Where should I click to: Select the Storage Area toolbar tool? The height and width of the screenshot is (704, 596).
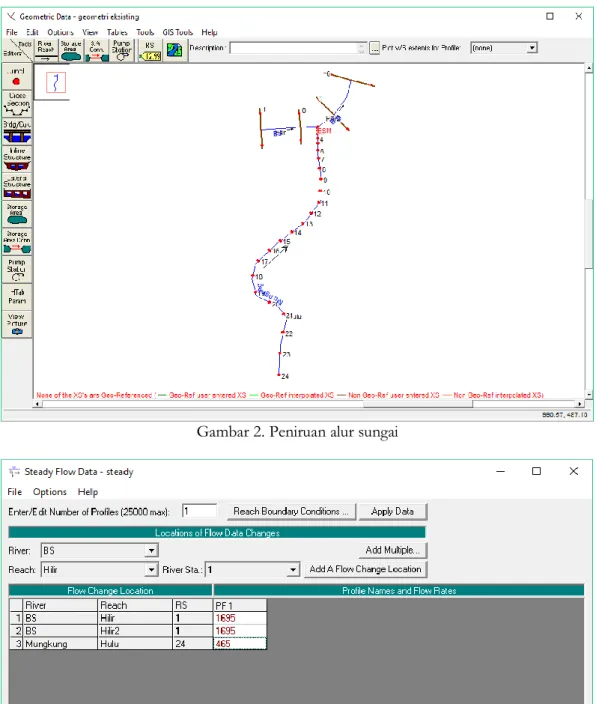point(71,50)
